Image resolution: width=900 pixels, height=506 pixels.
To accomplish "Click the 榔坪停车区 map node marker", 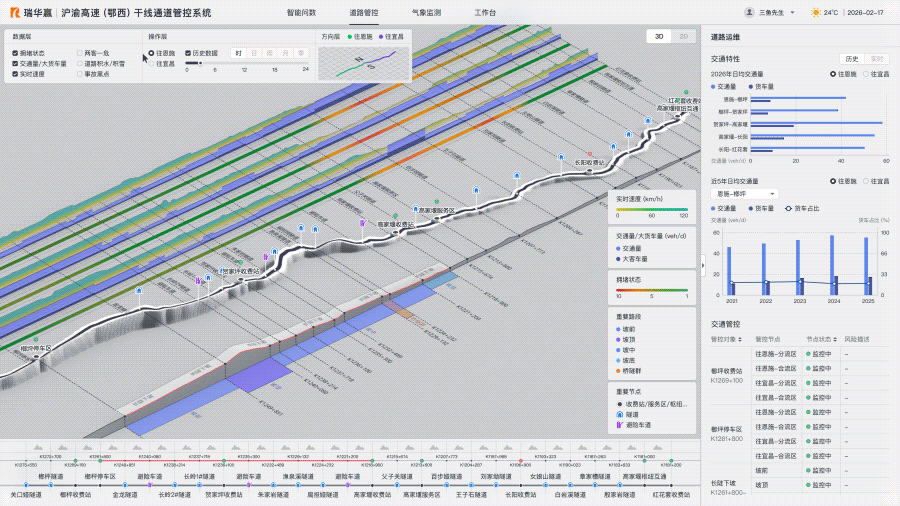I will [x=37, y=356].
